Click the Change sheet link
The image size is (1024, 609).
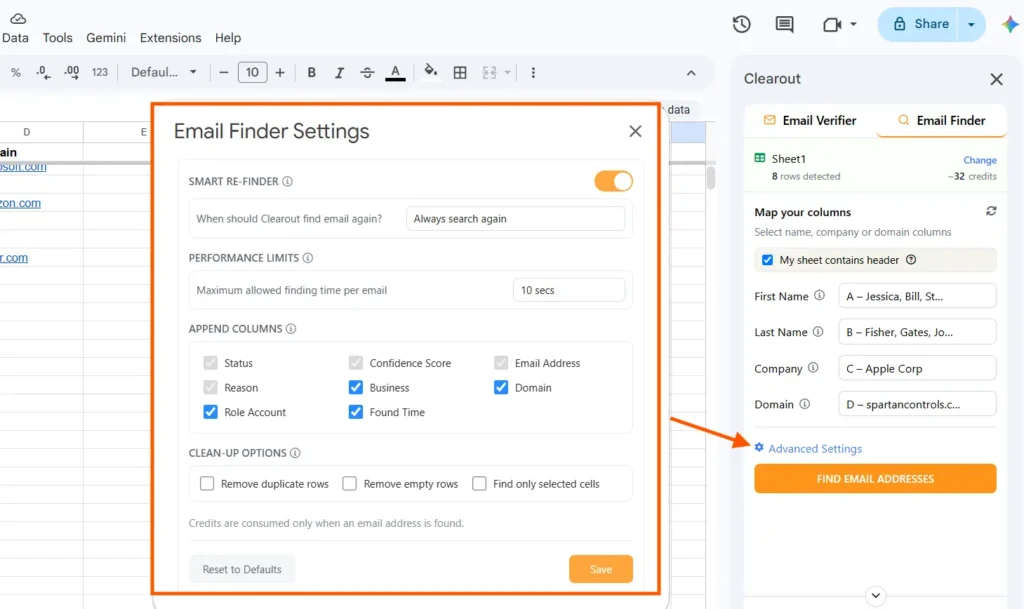click(980, 160)
